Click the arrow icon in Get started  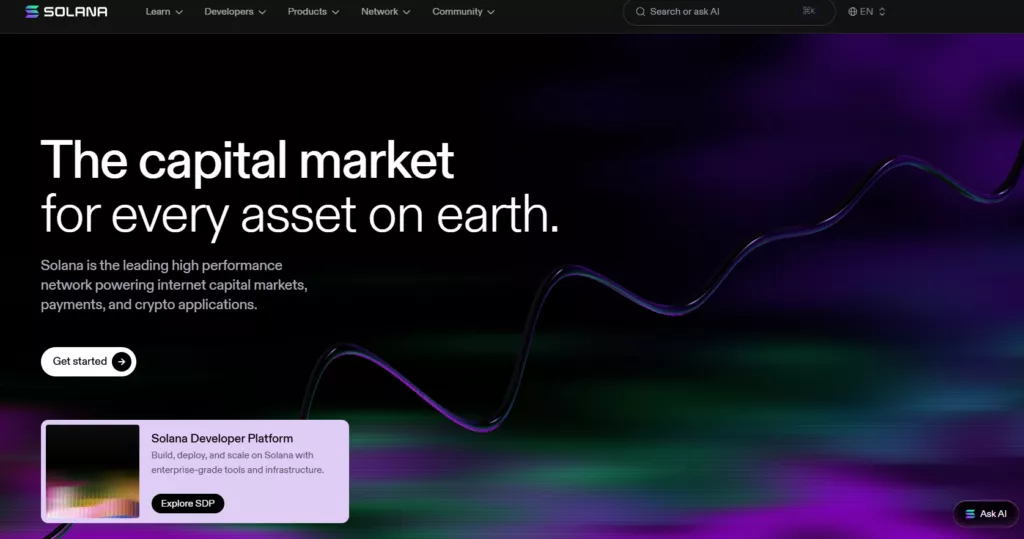click(121, 361)
